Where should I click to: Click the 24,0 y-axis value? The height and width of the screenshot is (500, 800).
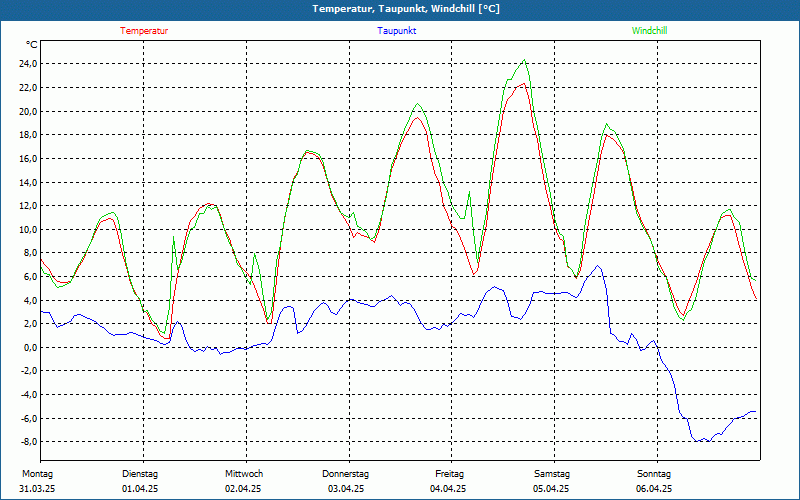(27, 64)
